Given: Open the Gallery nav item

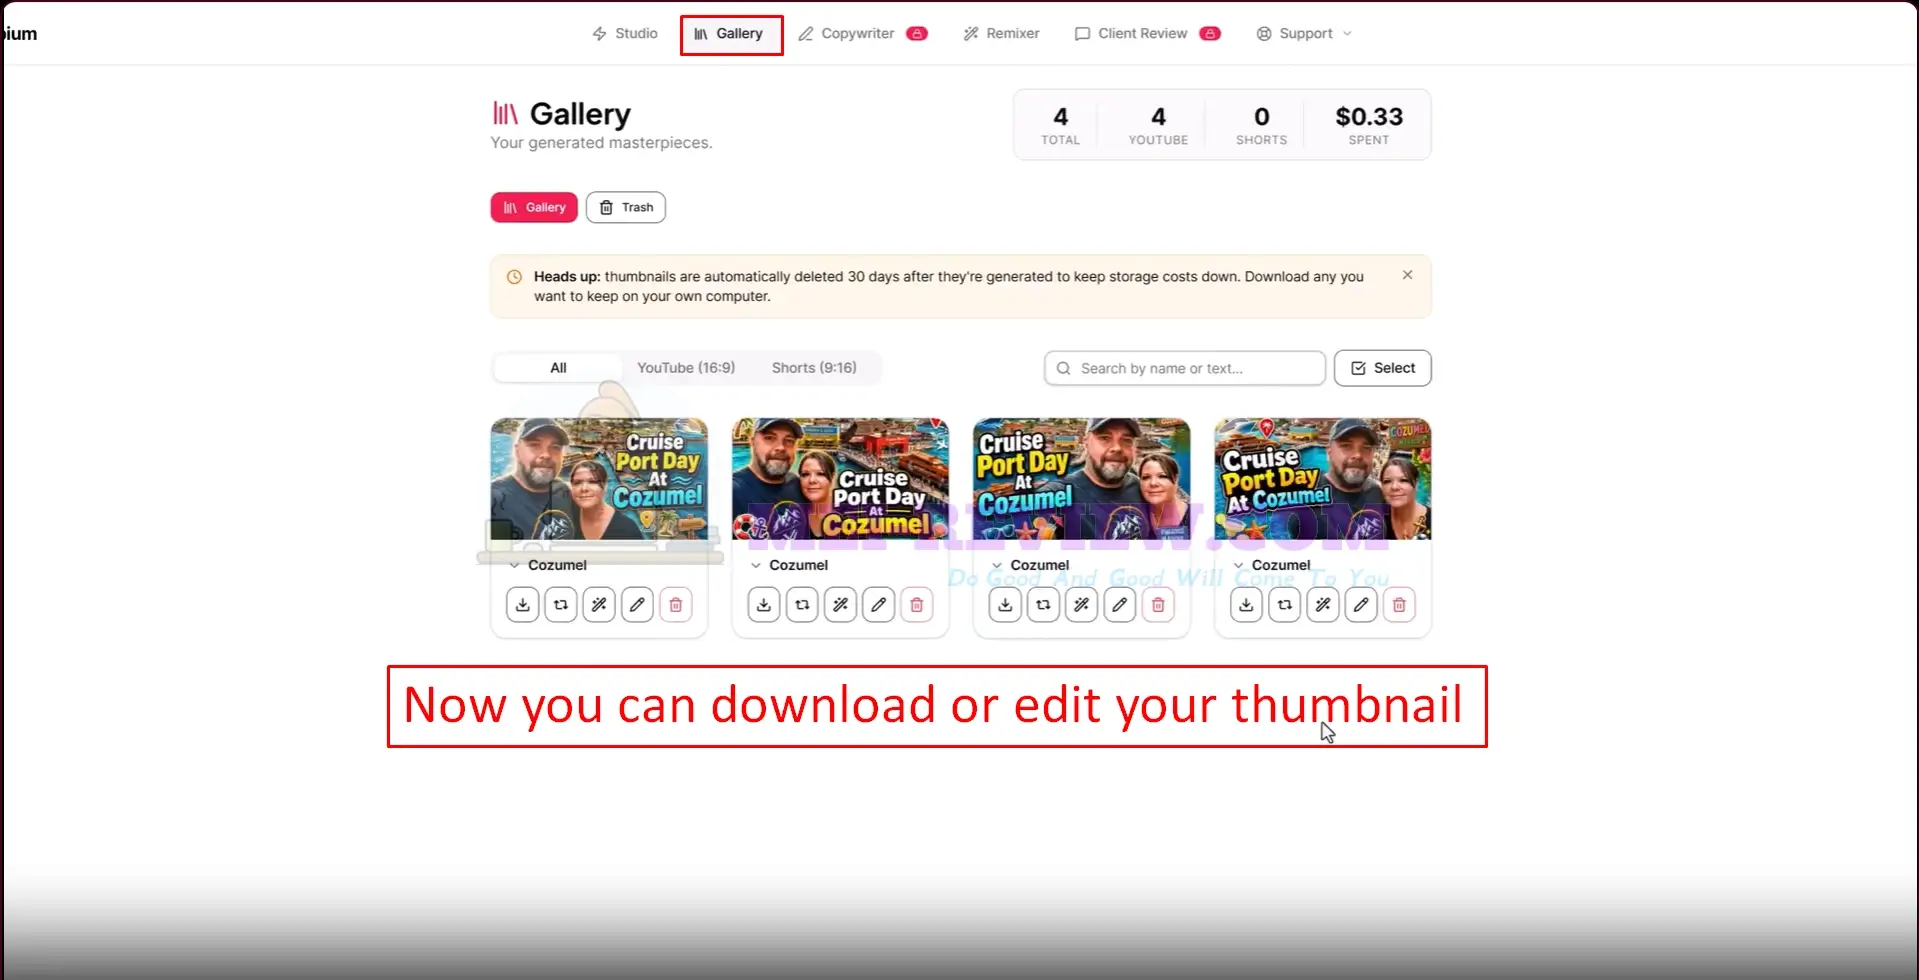Looking at the screenshot, I should coord(731,34).
